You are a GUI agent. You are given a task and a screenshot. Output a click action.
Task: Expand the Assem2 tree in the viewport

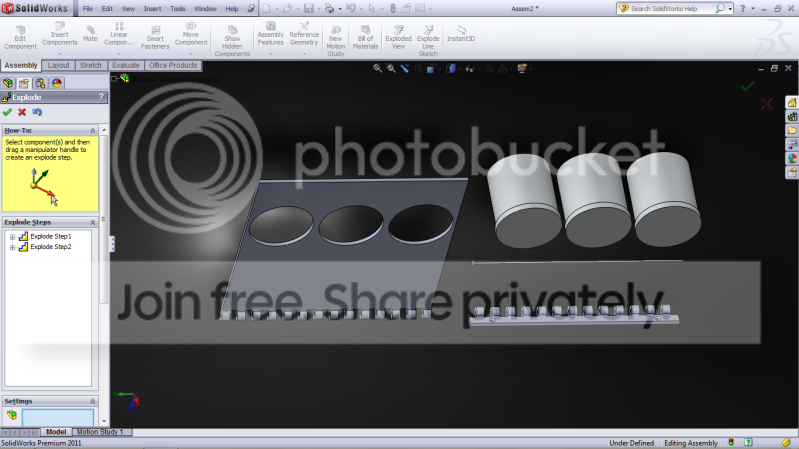[x=114, y=79]
